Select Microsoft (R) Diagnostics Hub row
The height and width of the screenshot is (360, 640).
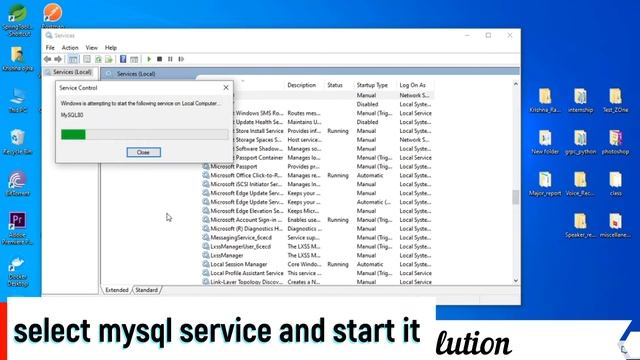(317, 229)
